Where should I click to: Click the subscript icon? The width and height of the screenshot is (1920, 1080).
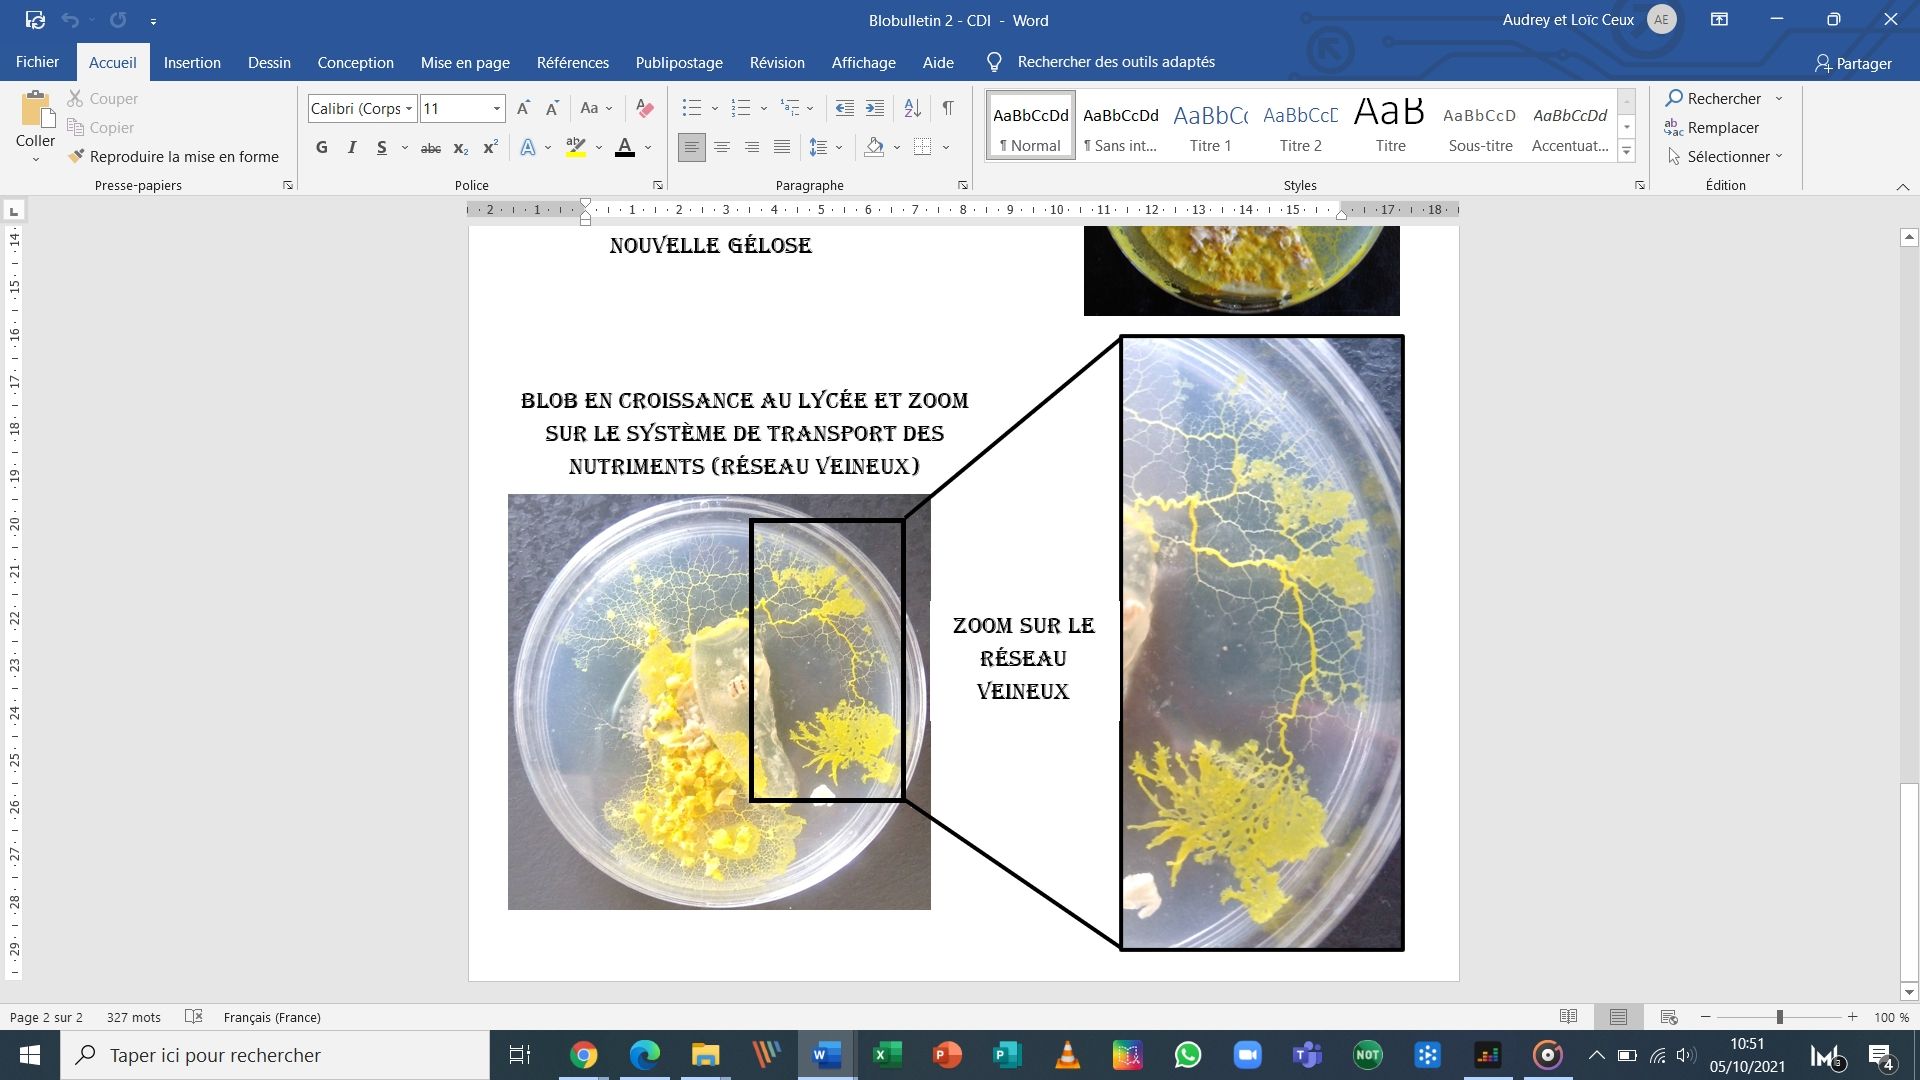(460, 148)
